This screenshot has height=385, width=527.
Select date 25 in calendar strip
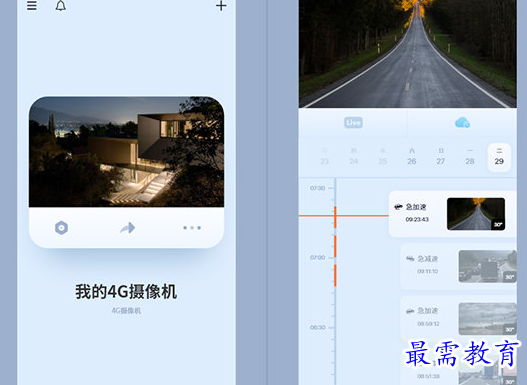pos(382,157)
